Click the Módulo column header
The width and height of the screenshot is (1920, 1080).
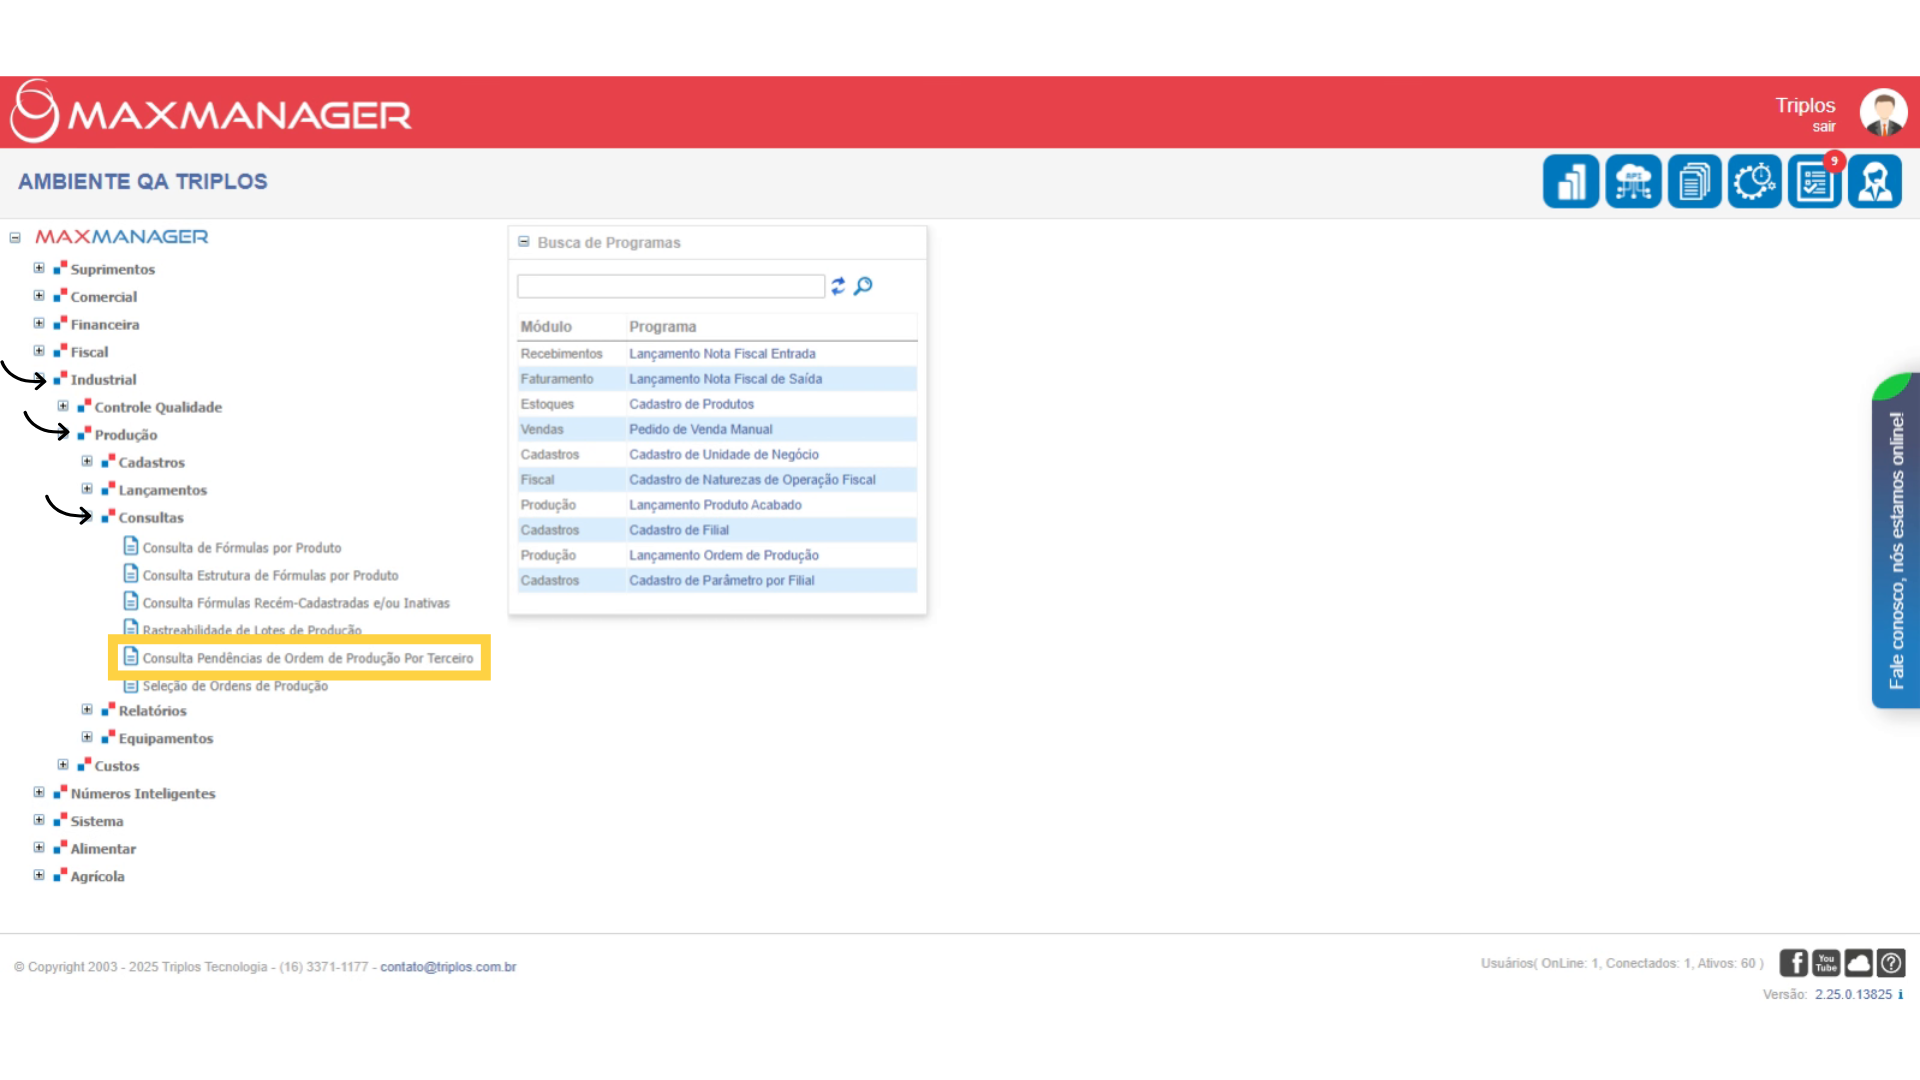[546, 327]
